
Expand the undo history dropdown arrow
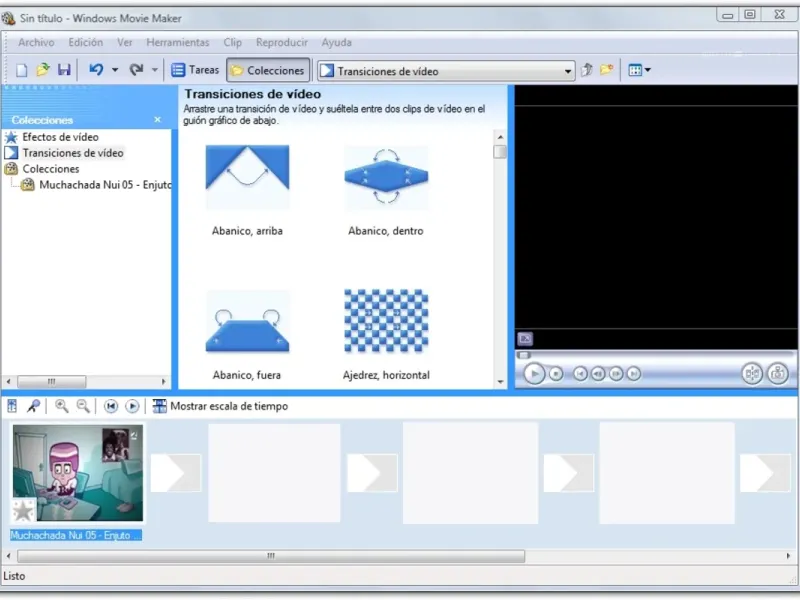115,70
